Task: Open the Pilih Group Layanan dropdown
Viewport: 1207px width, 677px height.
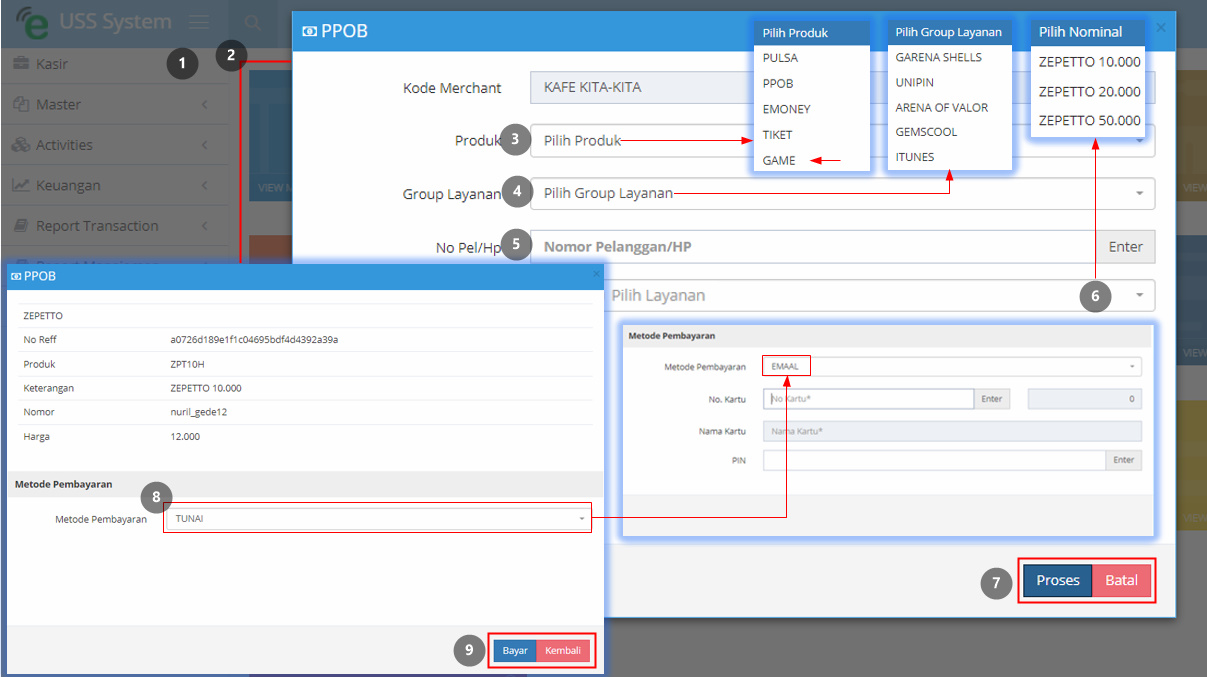Action: tap(842, 193)
